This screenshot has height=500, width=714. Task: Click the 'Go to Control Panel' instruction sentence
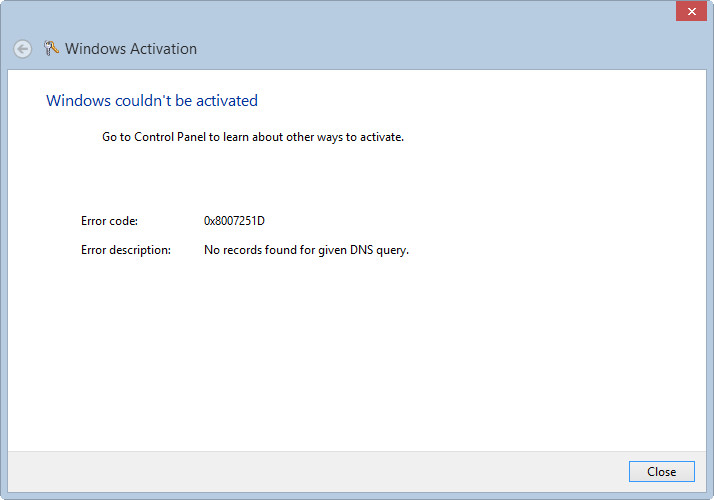click(252, 137)
